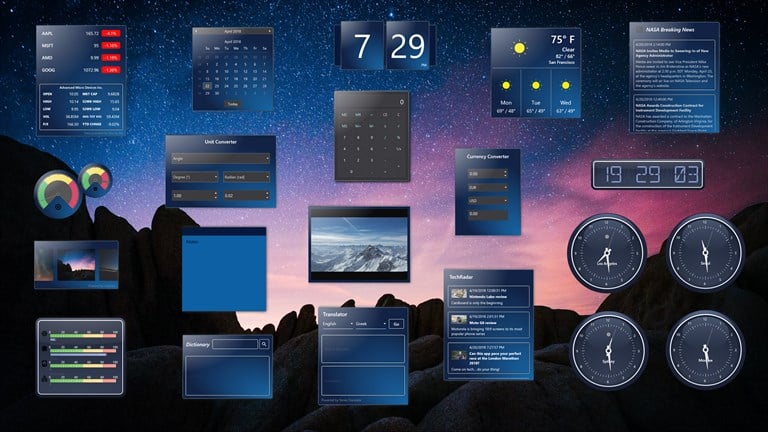Click the Dictionary search magnifier icon
Image resolution: width=768 pixels, height=432 pixels.
click(264, 344)
